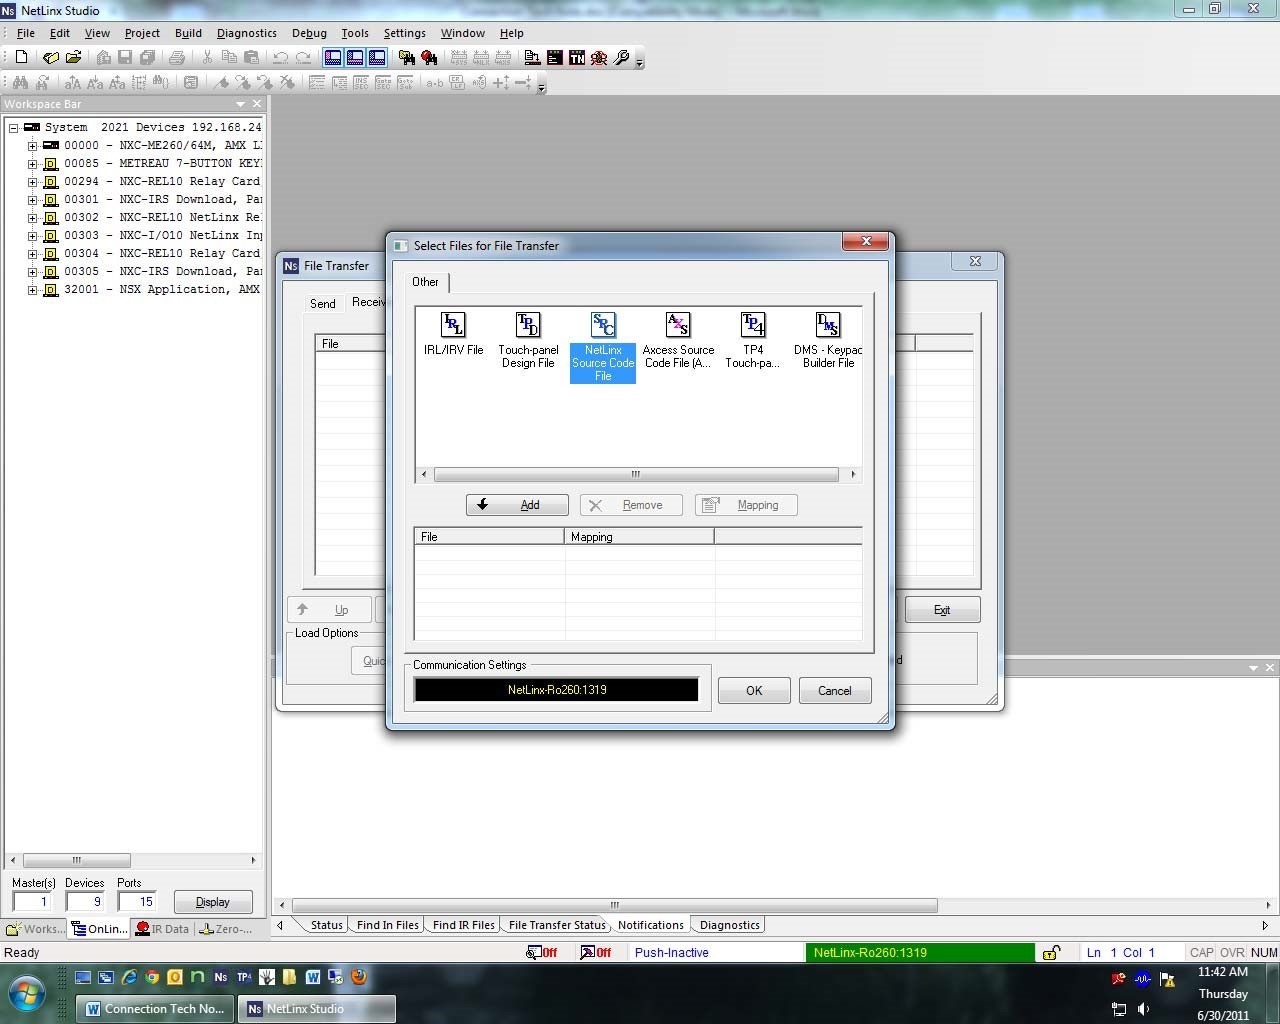
Task: Click the Open File folder toolbar icon
Action: click(73, 58)
